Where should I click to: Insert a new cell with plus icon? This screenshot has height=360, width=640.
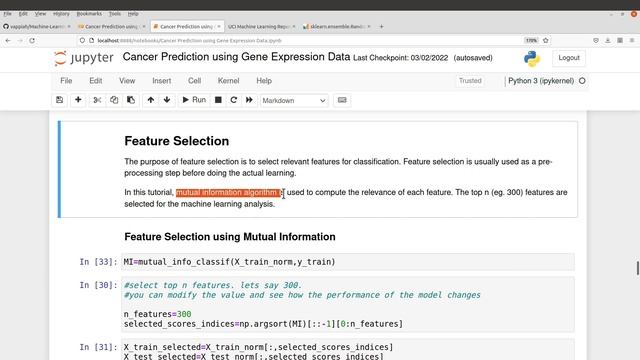78,100
